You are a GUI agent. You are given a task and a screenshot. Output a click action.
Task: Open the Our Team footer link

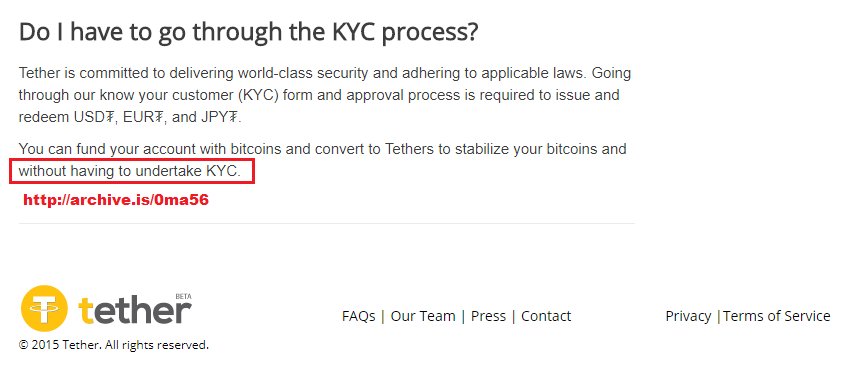[x=423, y=316]
